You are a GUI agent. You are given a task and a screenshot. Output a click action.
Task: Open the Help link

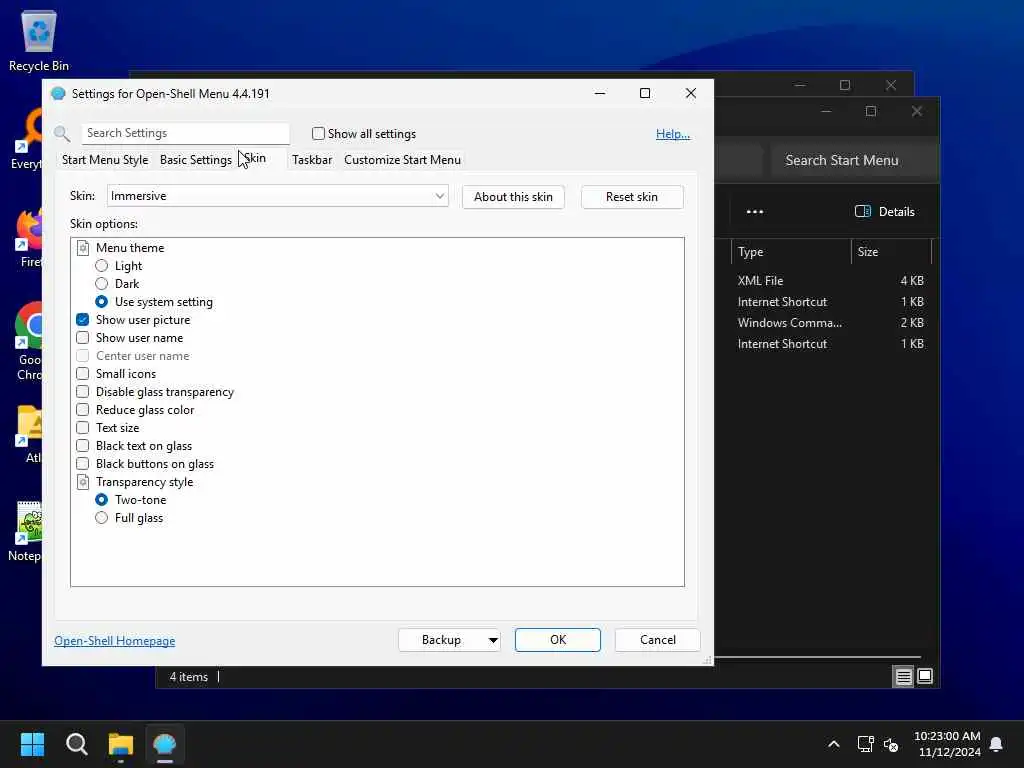coord(673,134)
